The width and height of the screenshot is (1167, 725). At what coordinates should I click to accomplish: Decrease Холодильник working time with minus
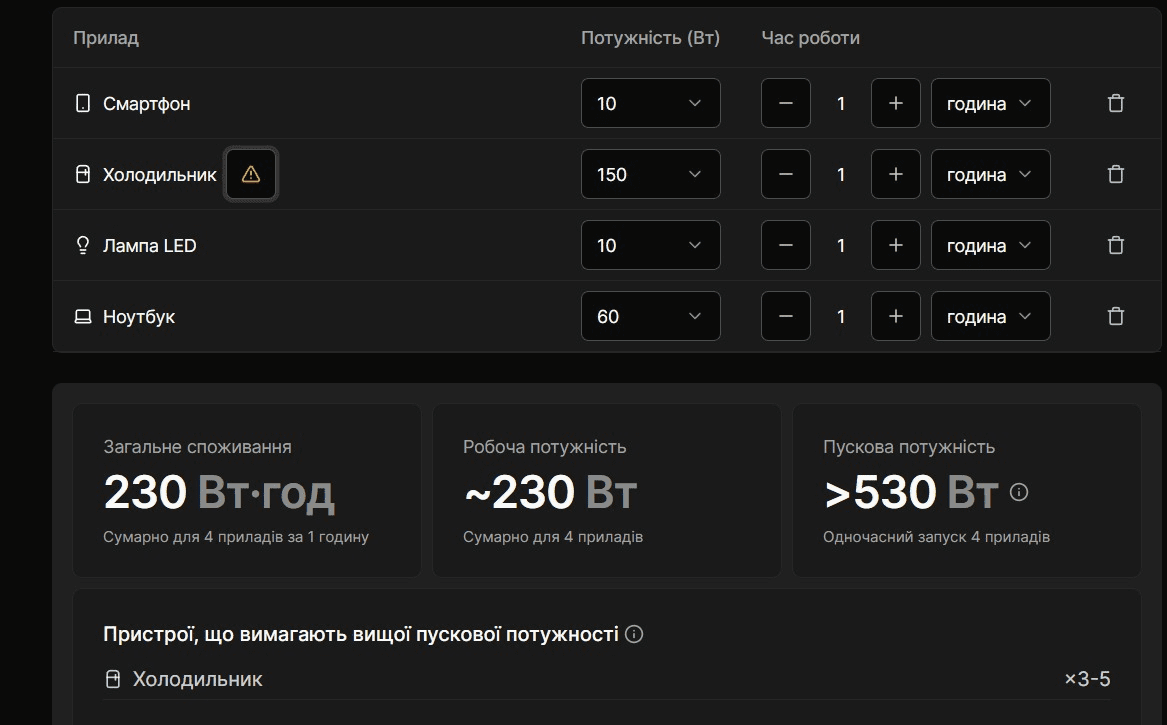pyautogui.click(x=785, y=174)
